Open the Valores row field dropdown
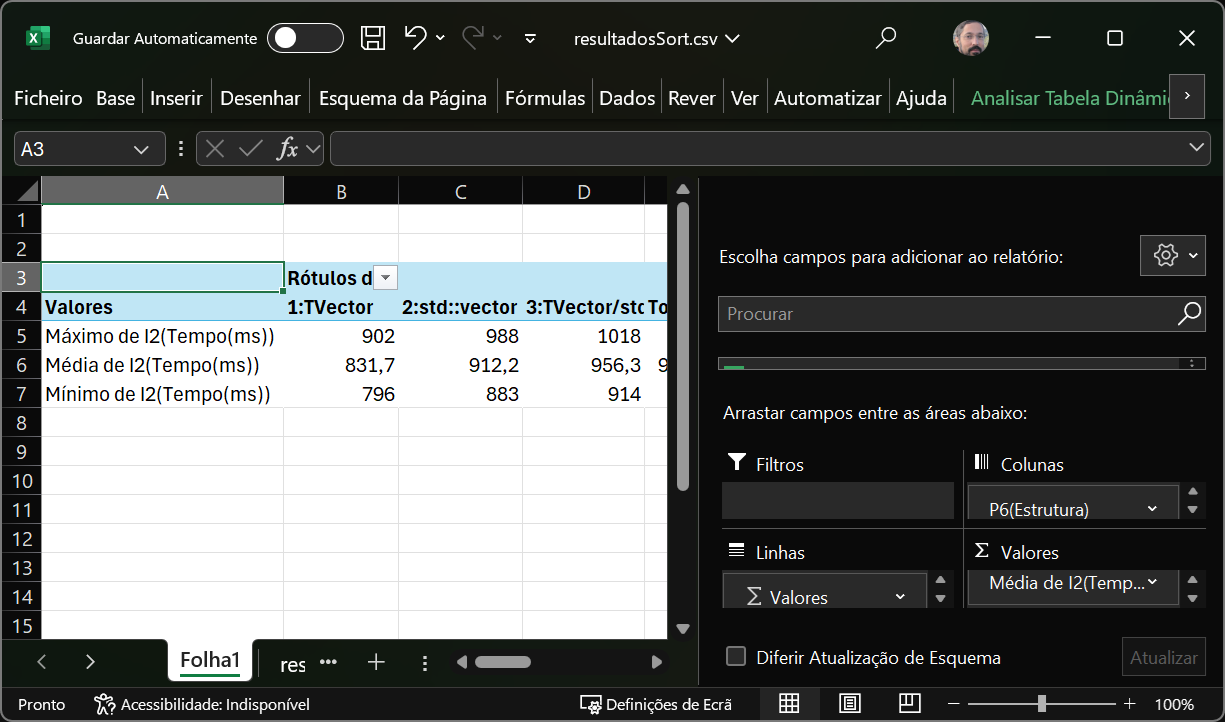 pyautogui.click(x=900, y=597)
